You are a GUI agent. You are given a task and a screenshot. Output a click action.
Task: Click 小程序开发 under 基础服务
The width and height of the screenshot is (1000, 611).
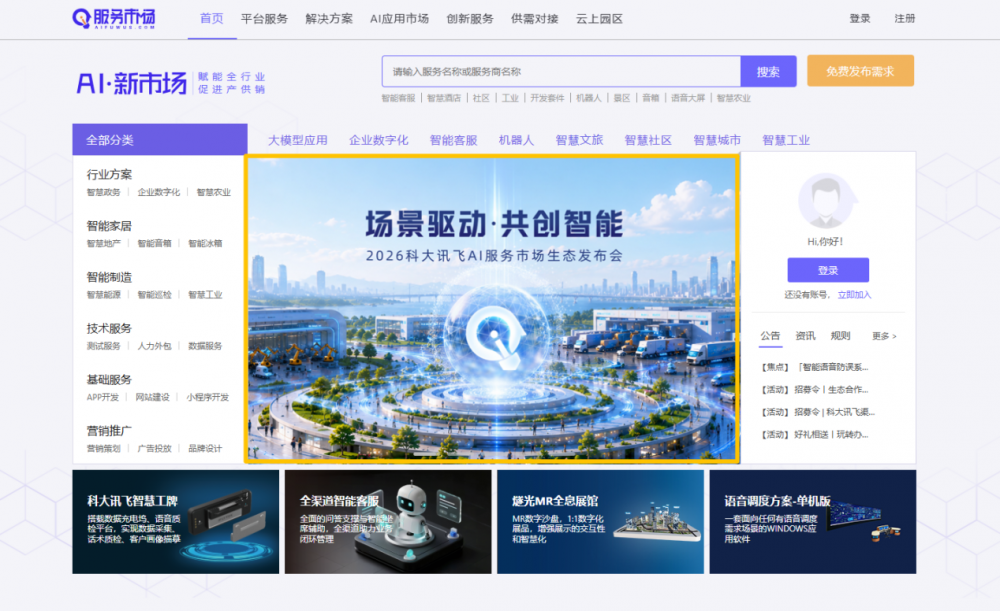207,397
